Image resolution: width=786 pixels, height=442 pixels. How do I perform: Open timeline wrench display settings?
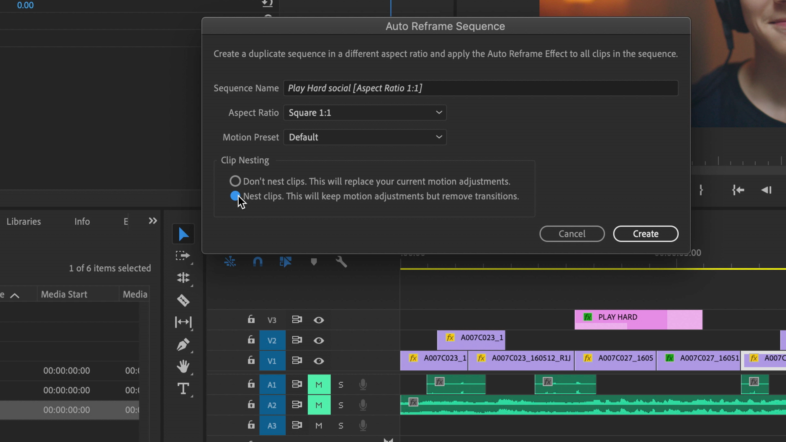(341, 262)
